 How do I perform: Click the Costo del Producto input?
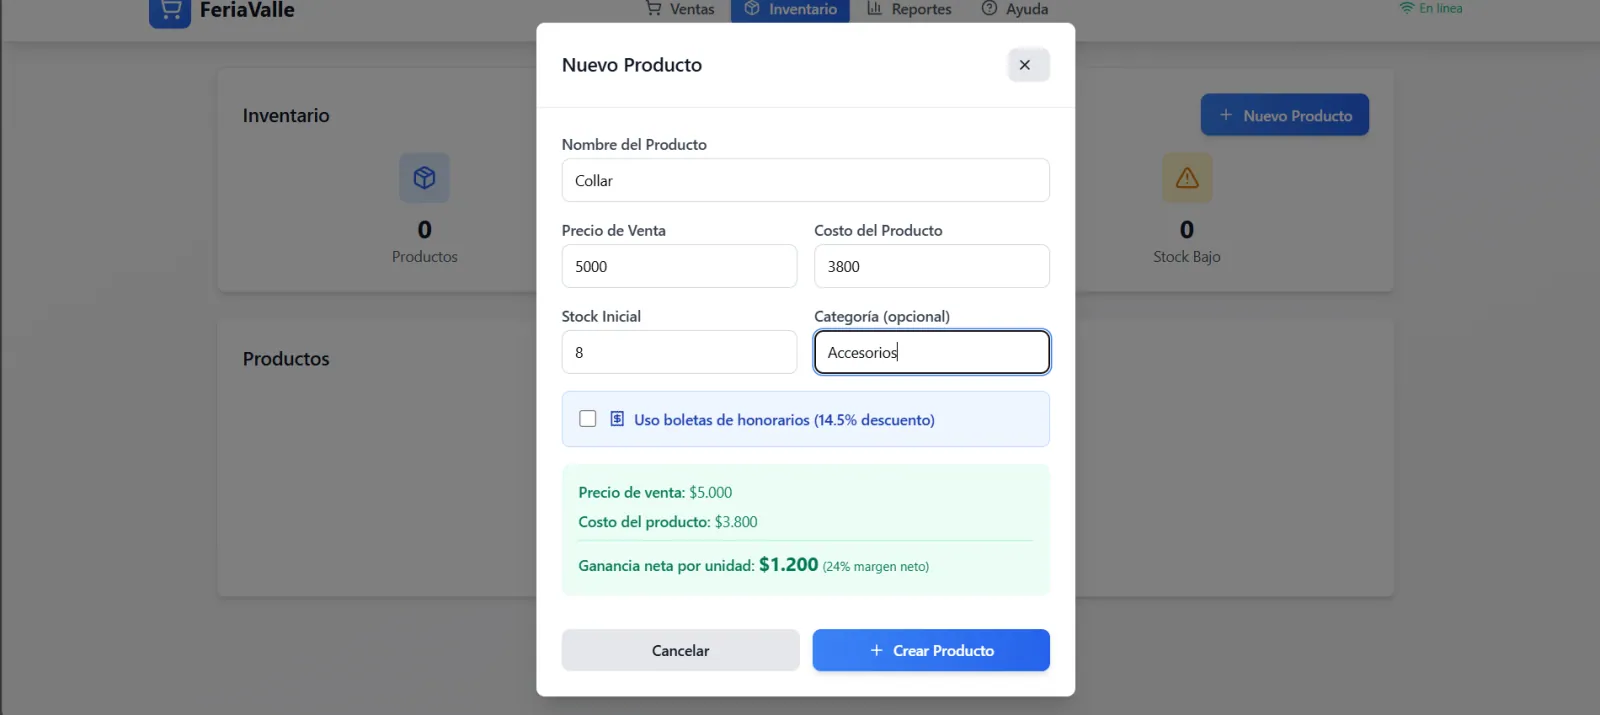(931, 267)
